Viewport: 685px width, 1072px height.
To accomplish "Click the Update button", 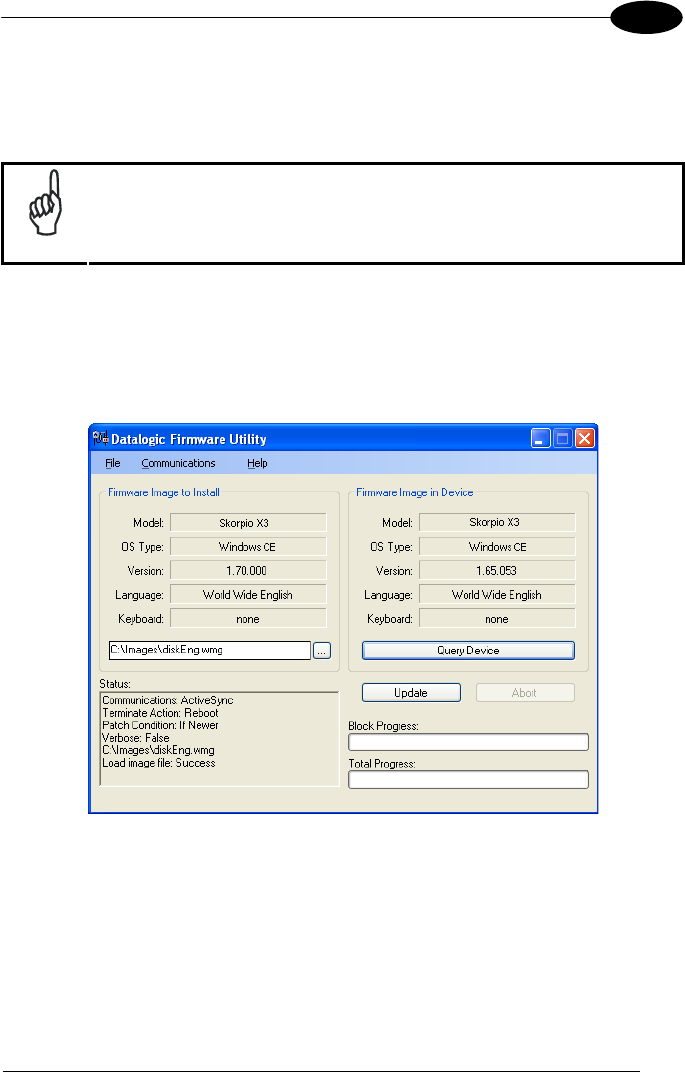I will coord(411,693).
